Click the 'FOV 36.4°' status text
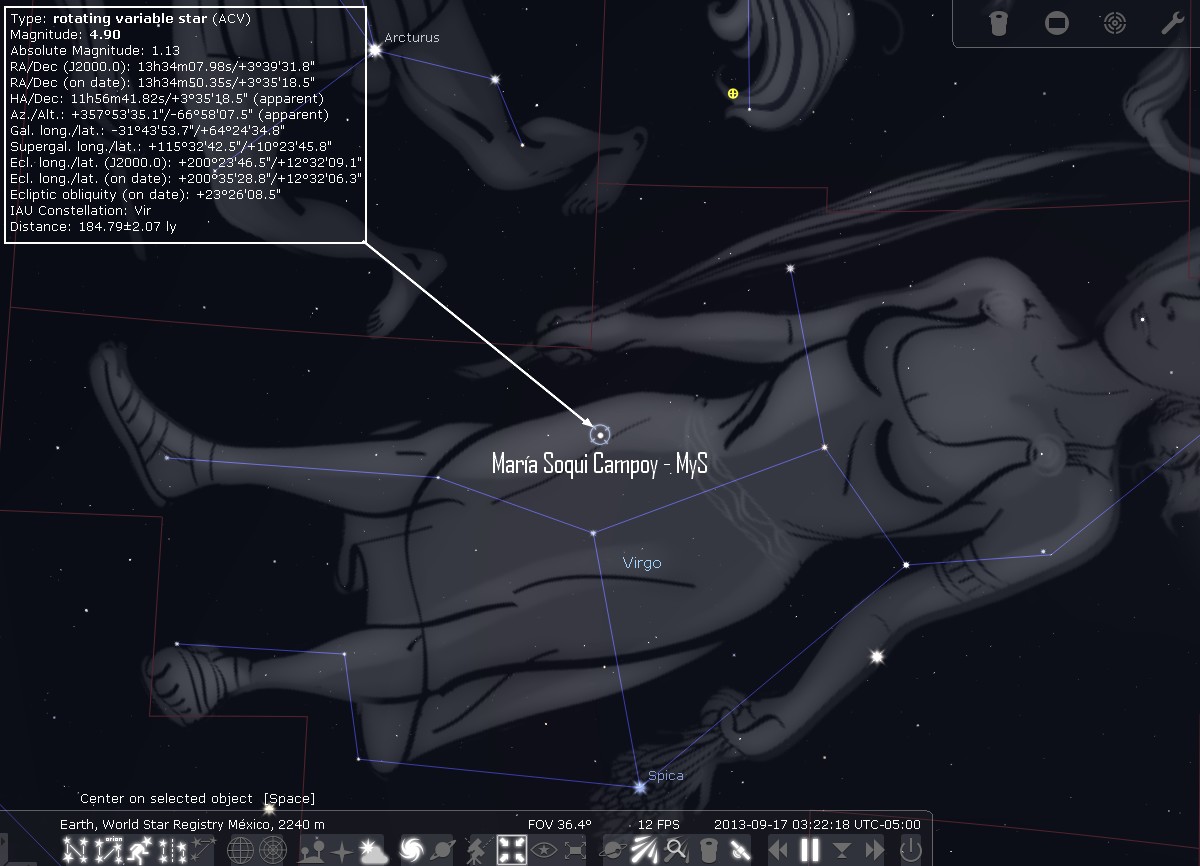 560,824
